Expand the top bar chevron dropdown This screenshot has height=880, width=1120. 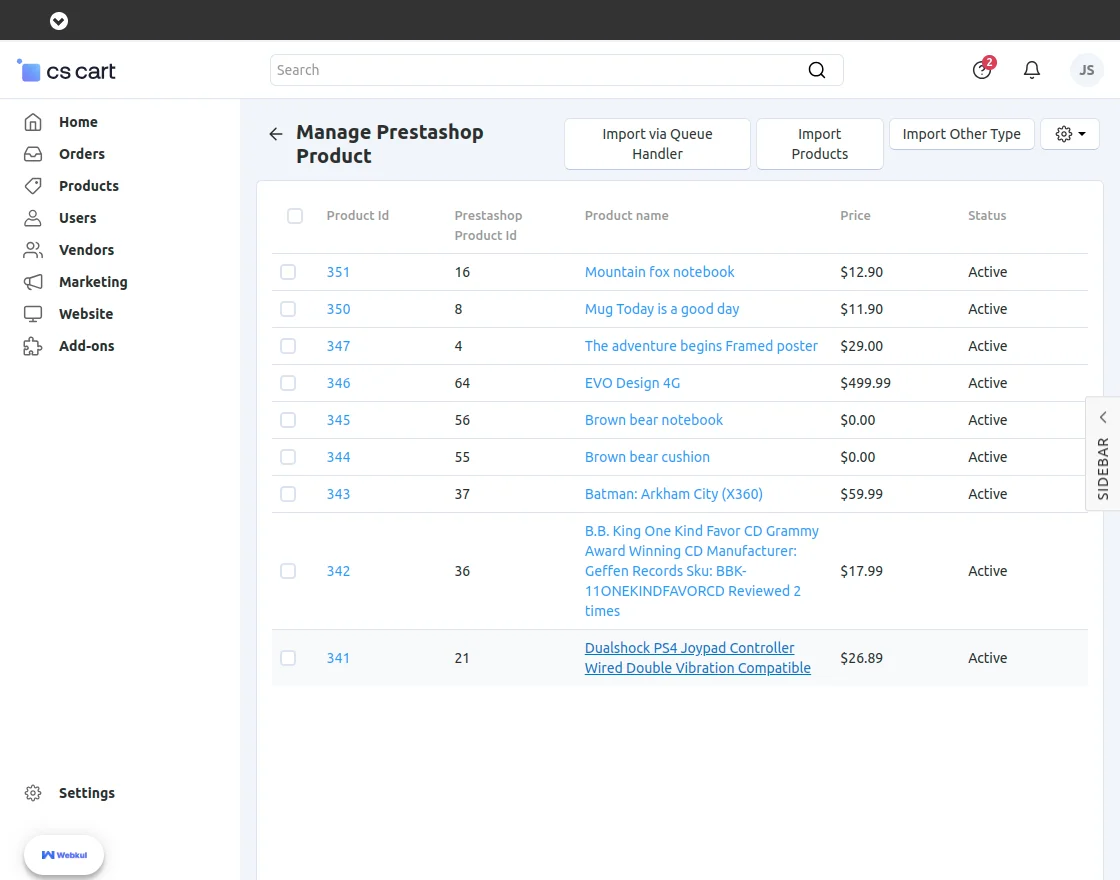[x=59, y=20]
